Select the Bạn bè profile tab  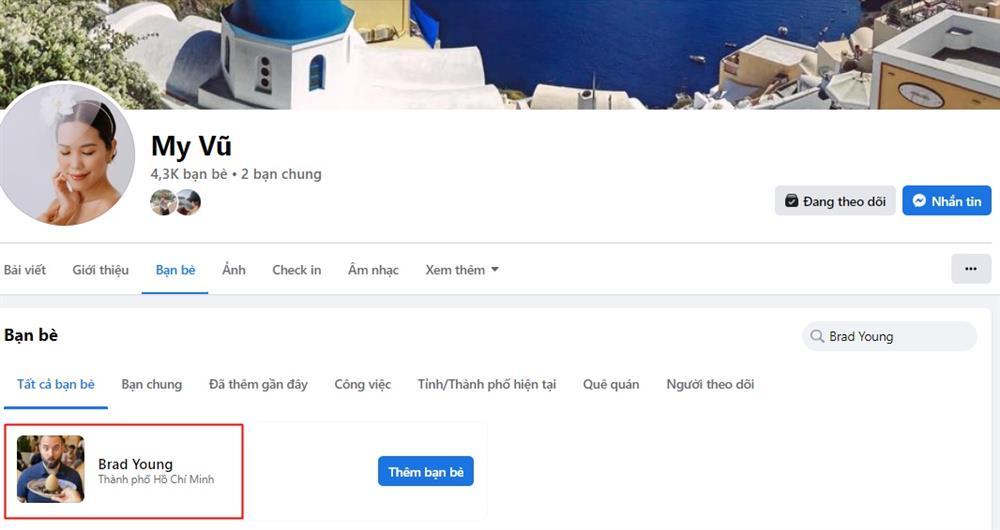(175, 270)
